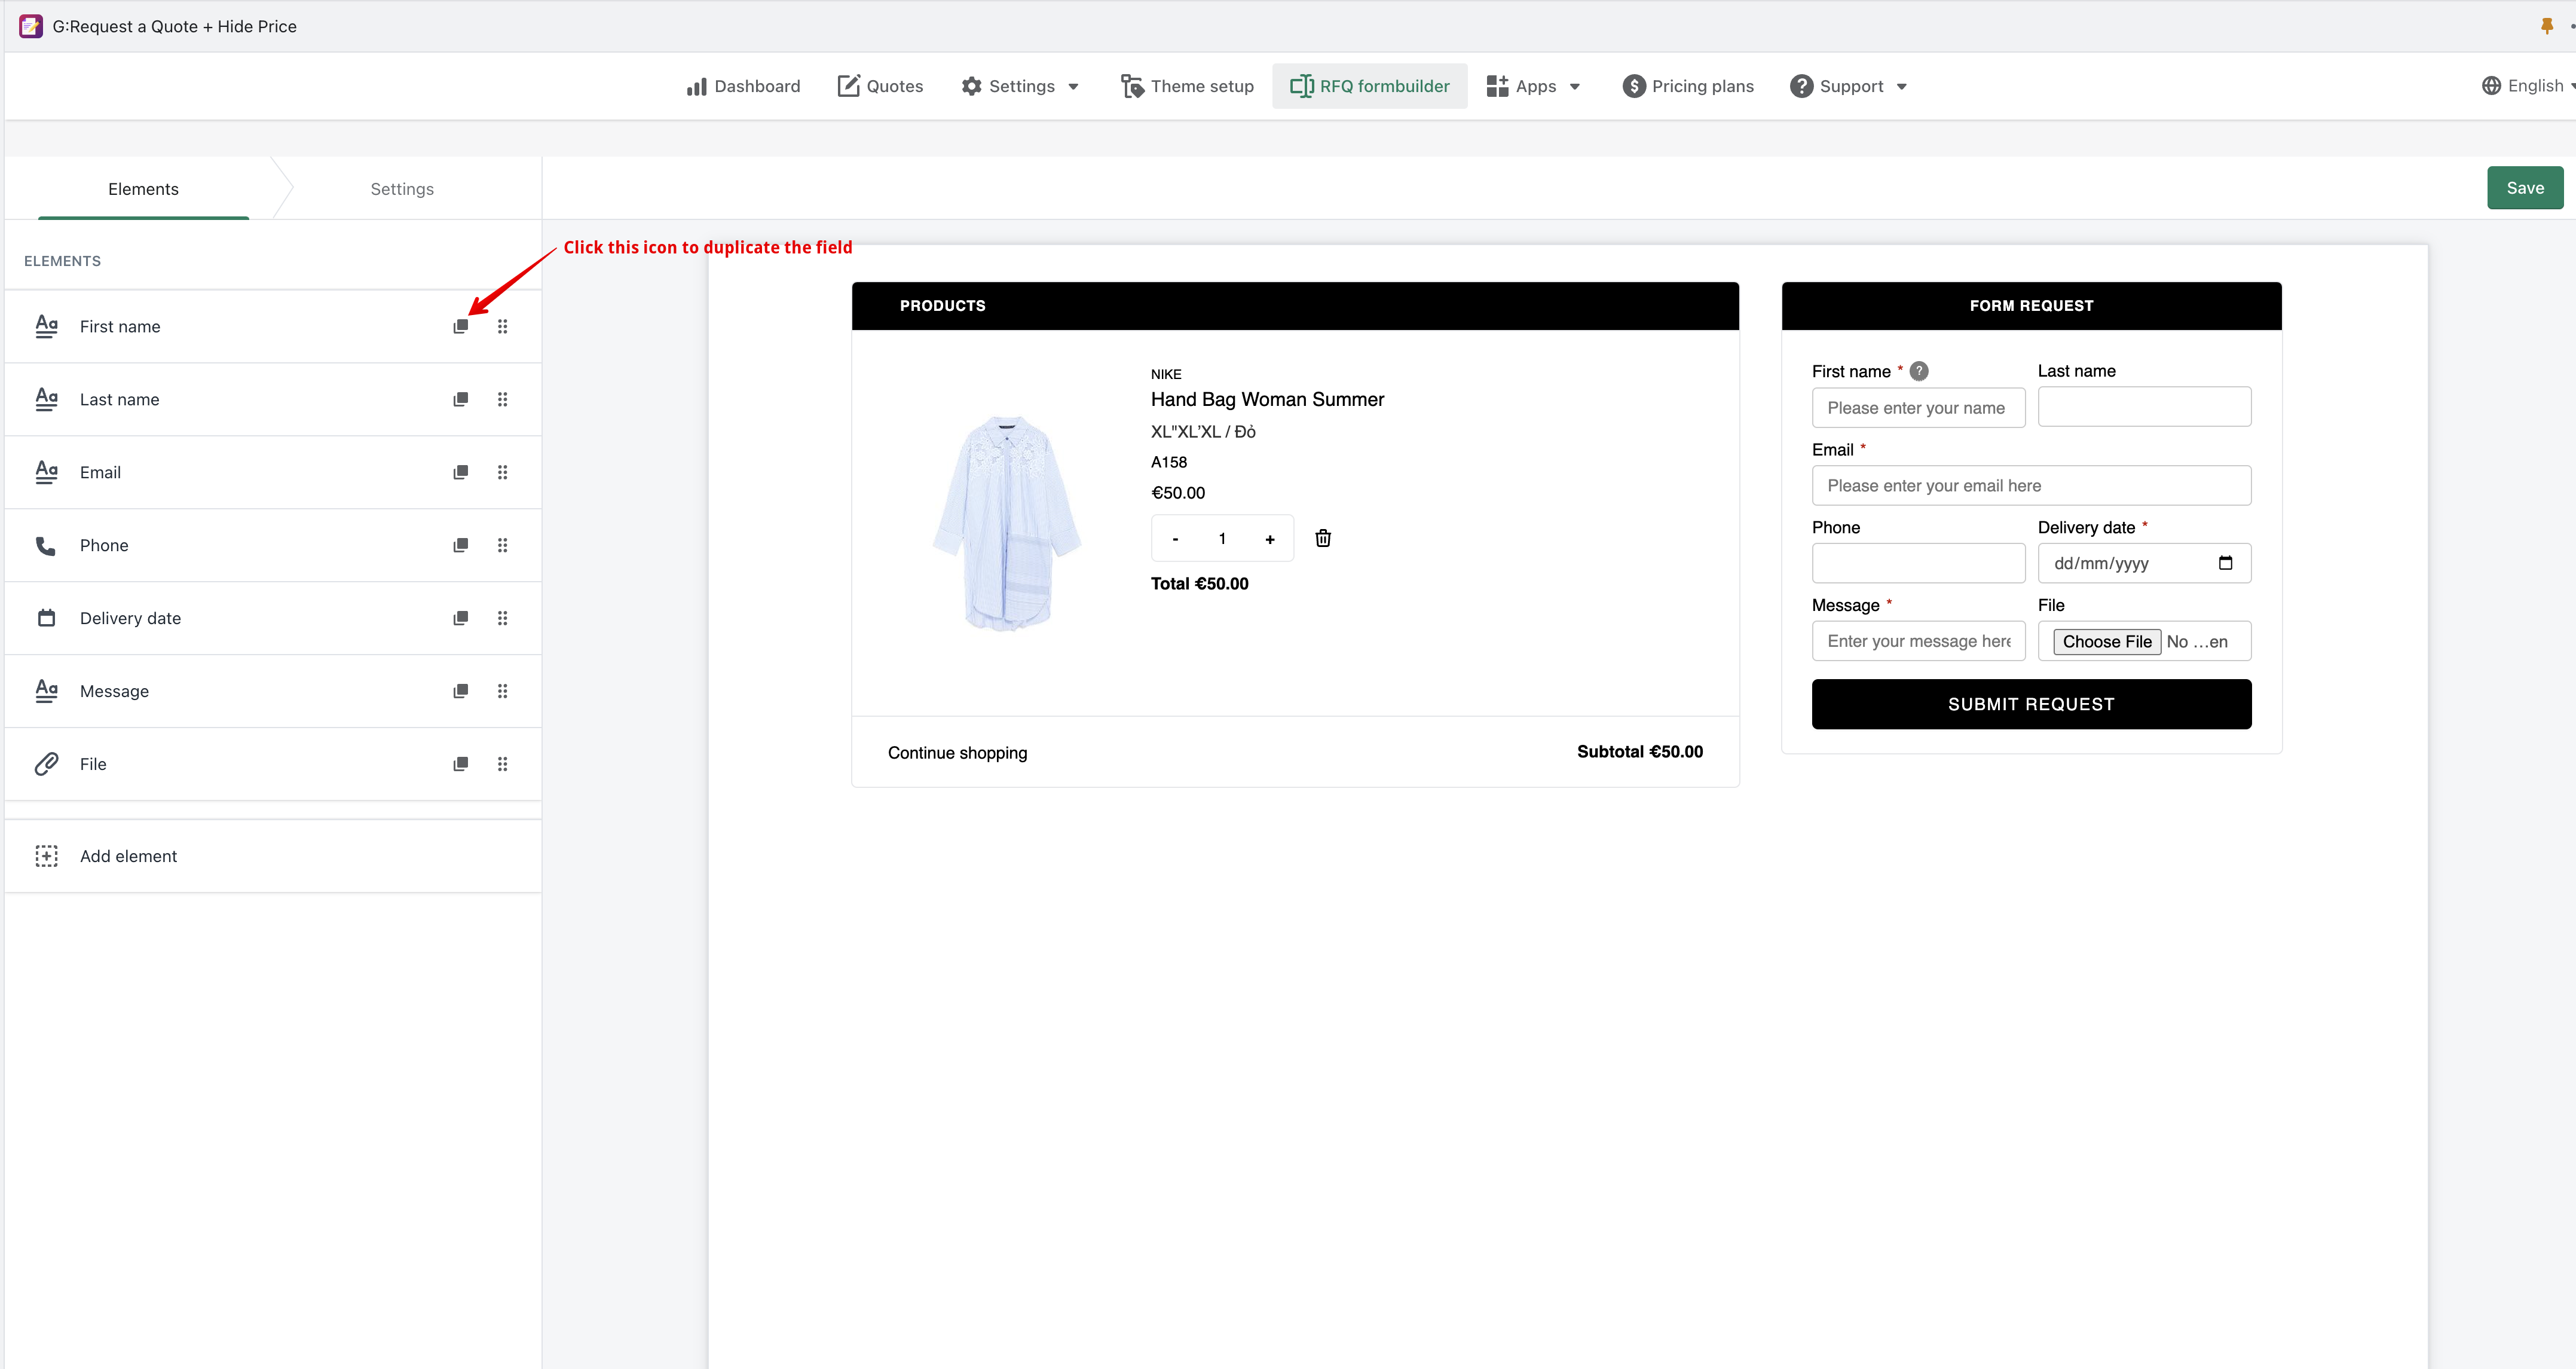Increase product quantity with plus button
Image resolution: width=2576 pixels, height=1369 pixels.
tap(1270, 539)
